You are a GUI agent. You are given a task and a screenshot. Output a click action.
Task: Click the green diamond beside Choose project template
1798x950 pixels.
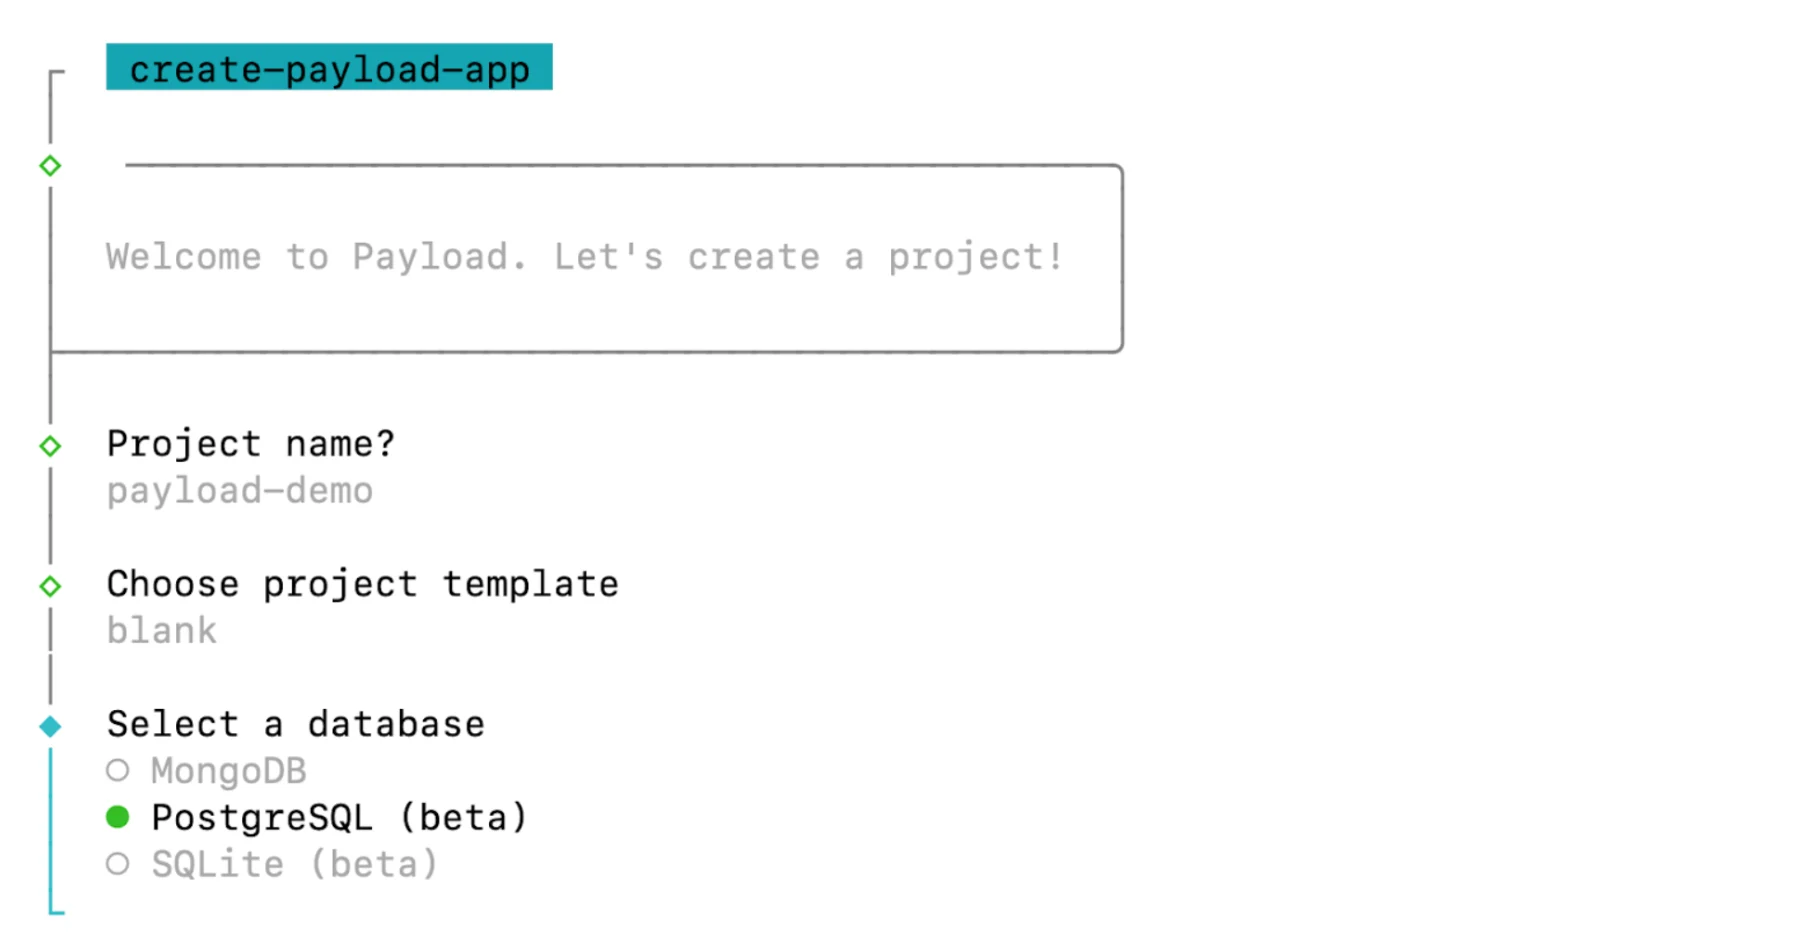[50, 586]
